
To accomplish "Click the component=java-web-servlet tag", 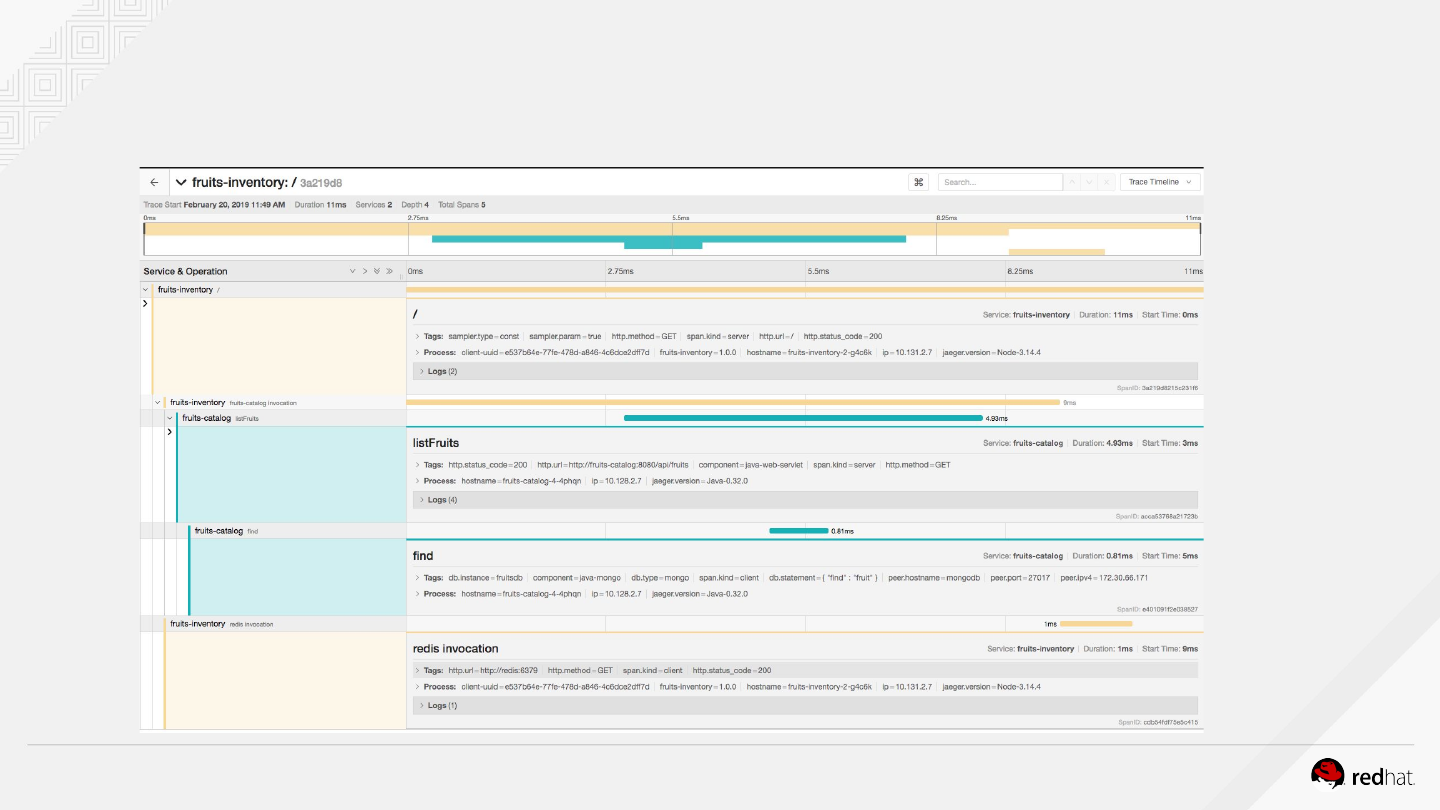I will click(751, 465).
